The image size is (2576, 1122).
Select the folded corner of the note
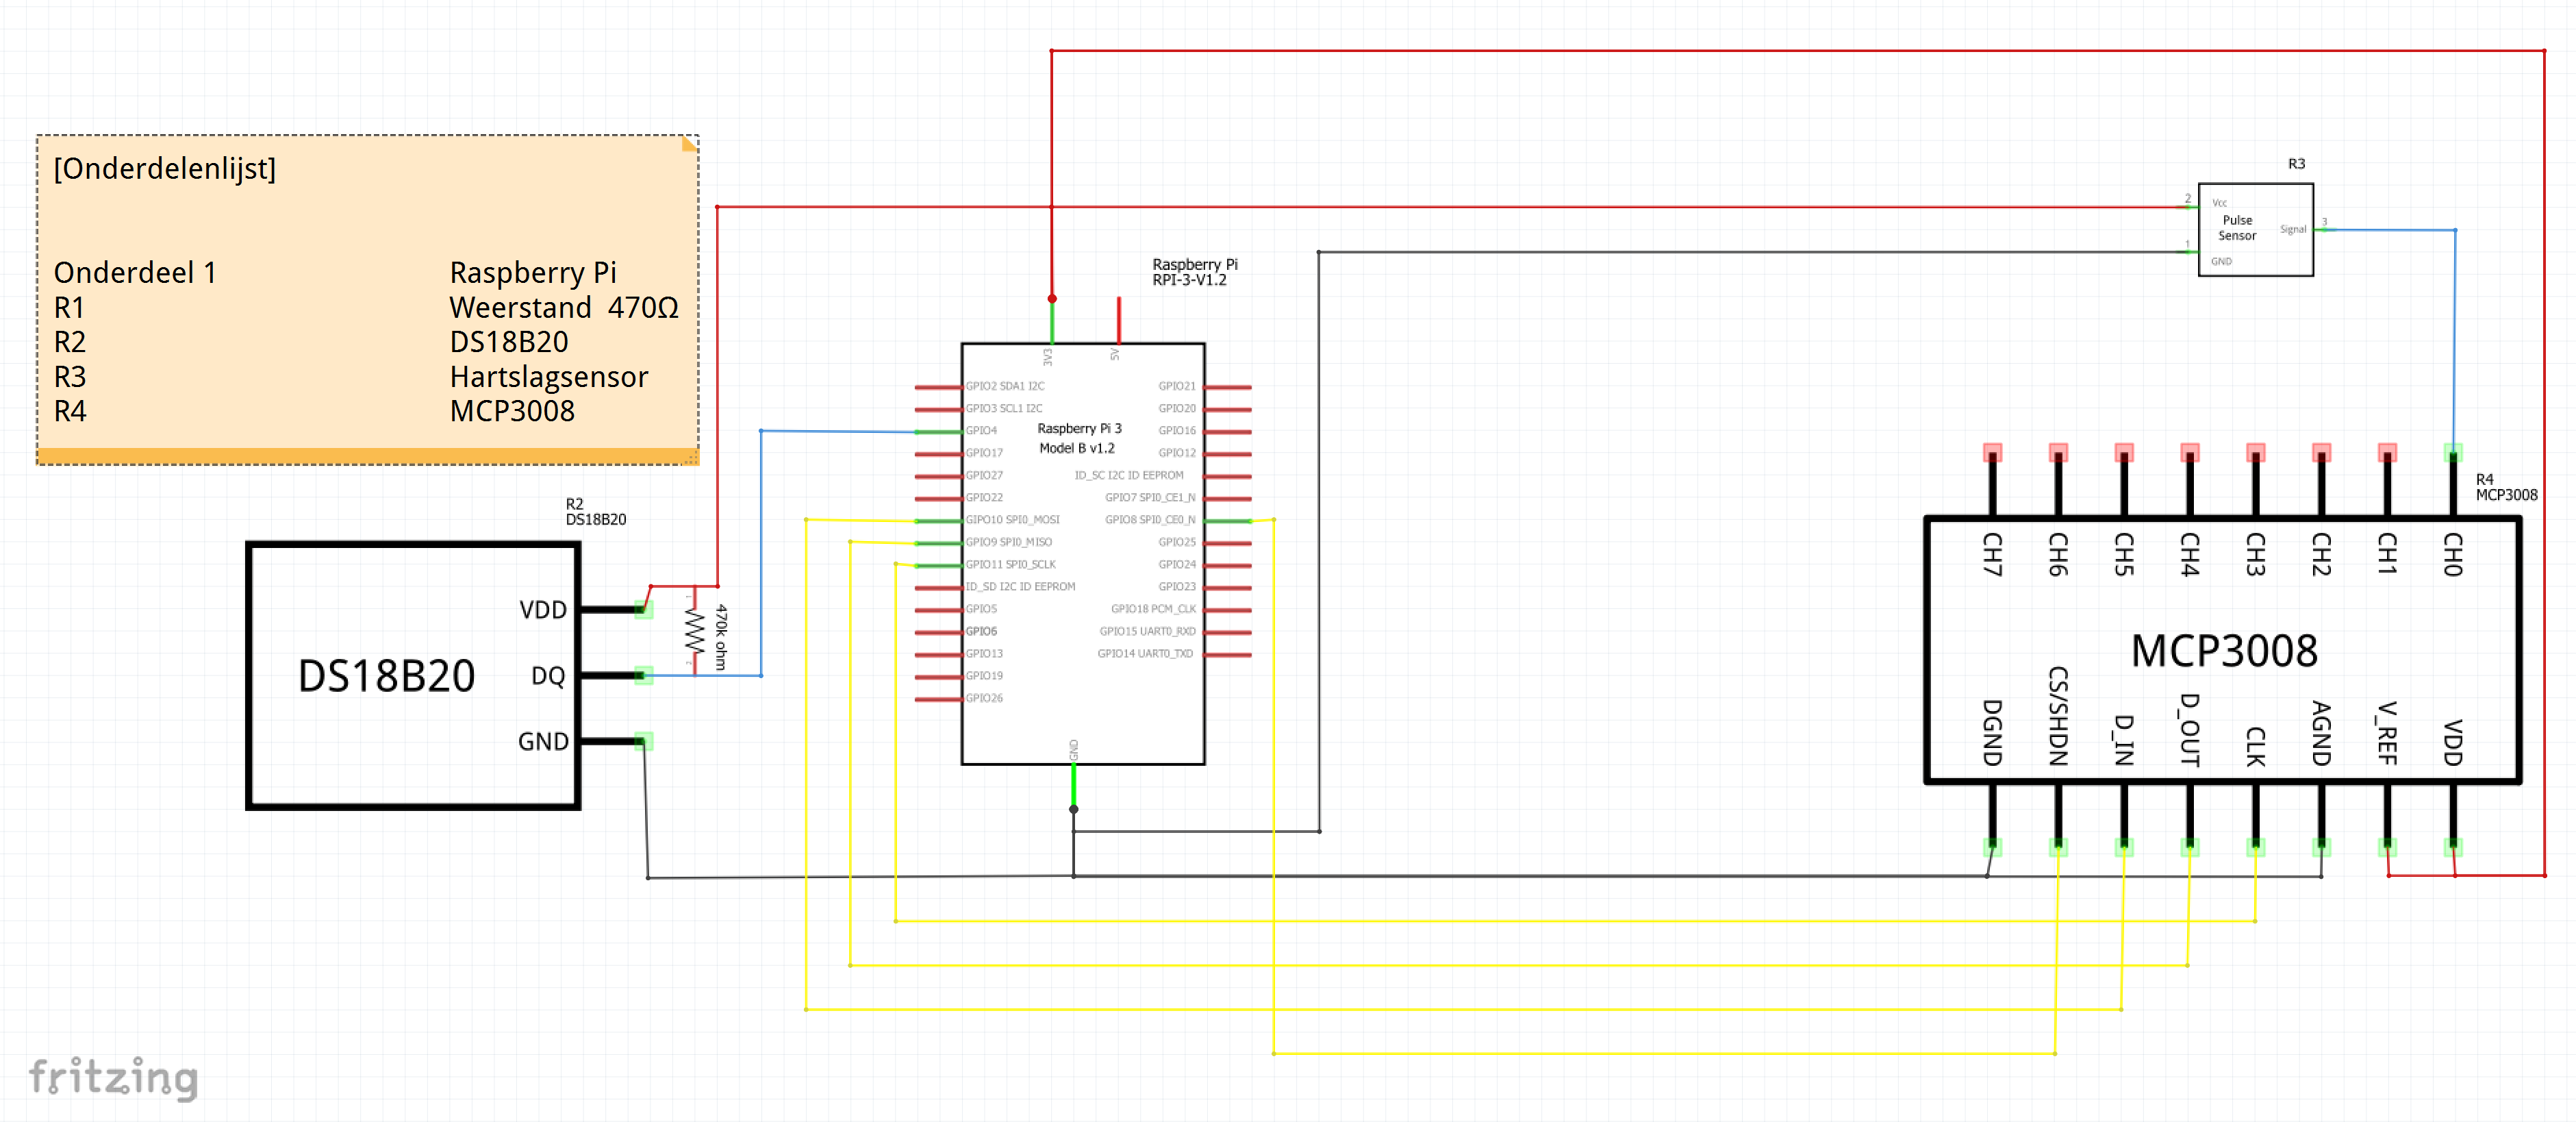689,144
